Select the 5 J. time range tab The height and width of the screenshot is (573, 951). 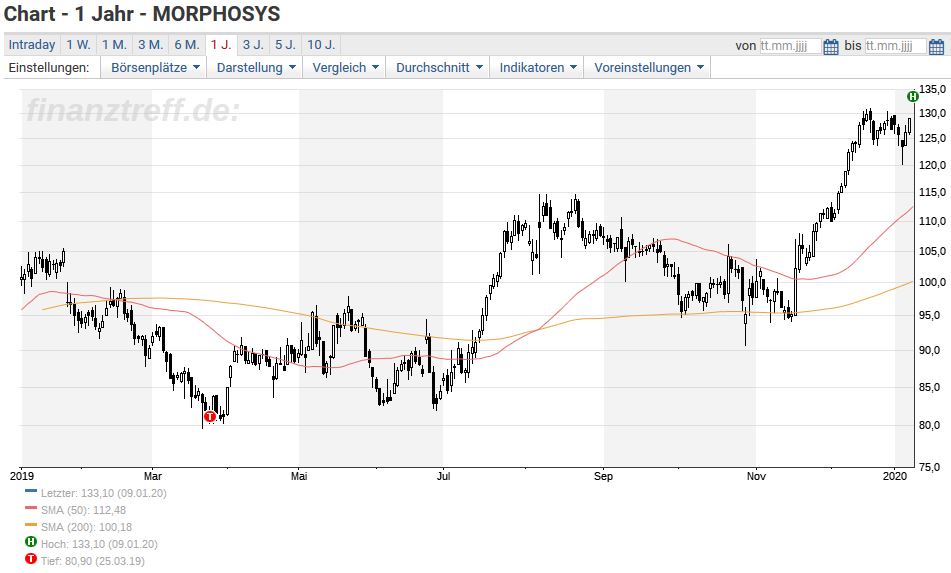pos(286,45)
